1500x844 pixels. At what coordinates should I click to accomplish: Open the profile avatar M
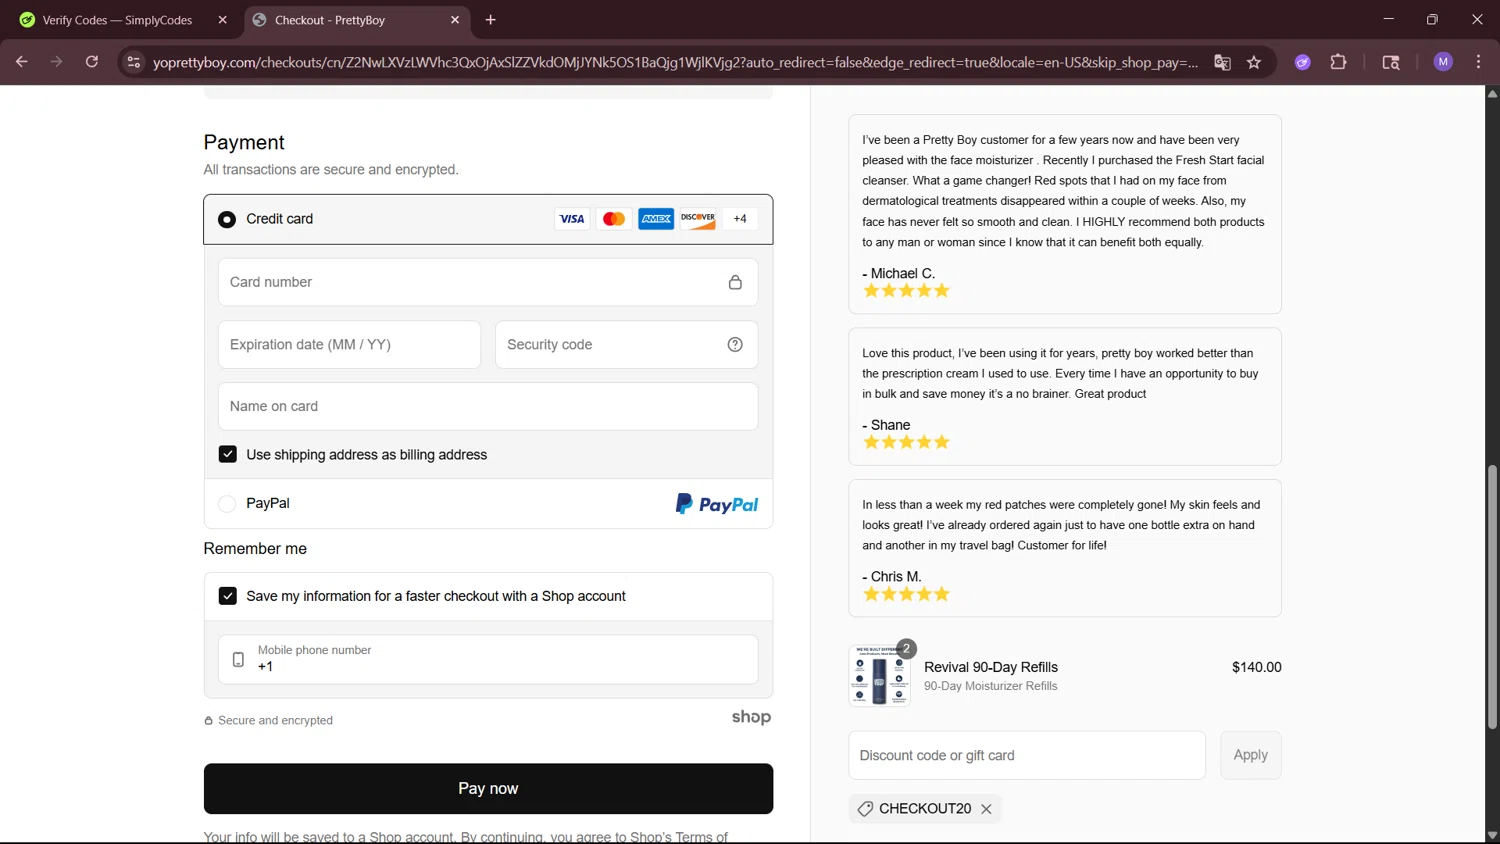click(x=1443, y=62)
